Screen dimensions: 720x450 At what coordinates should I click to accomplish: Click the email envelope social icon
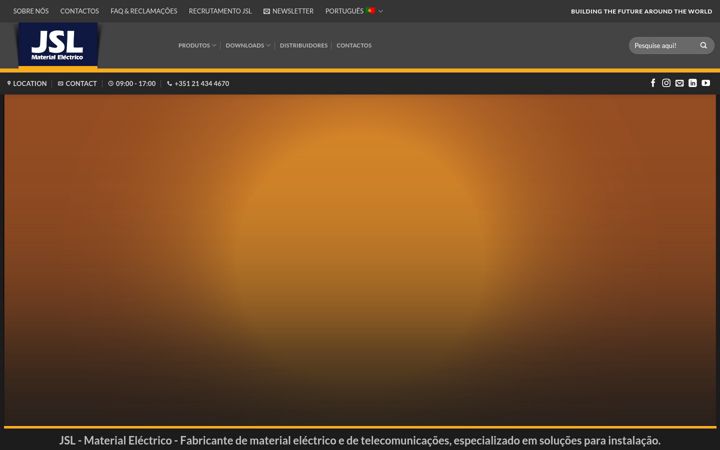click(x=680, y=83)
